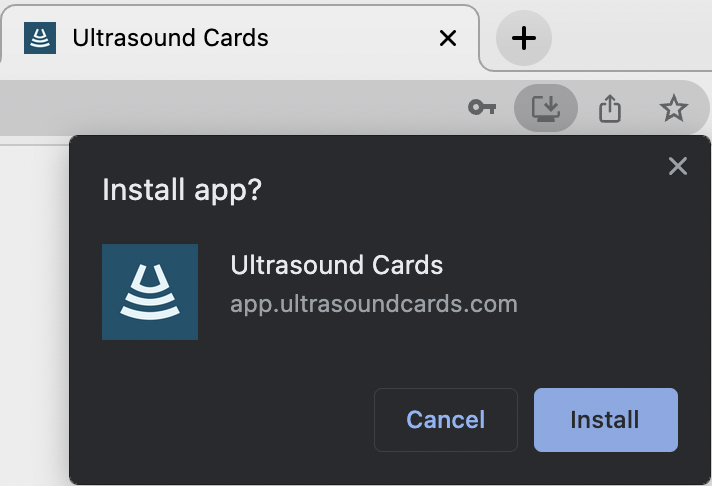Click the install app icon in address bar
The height and width of the screenshot is (486, 712).
tap(546, 108)
